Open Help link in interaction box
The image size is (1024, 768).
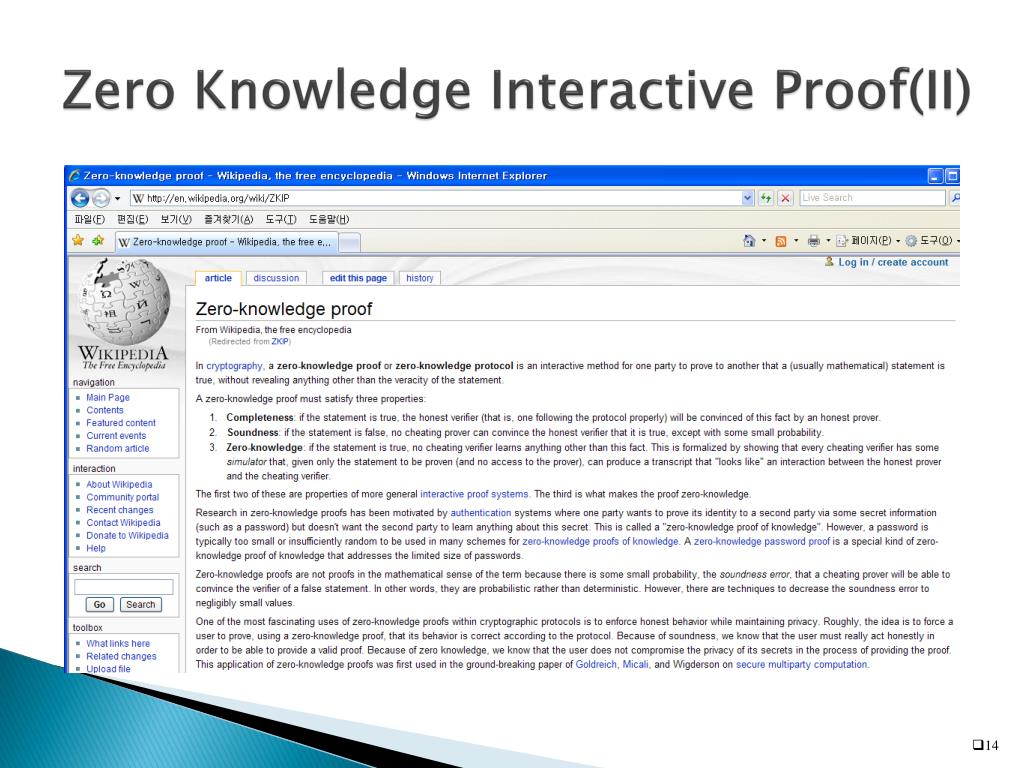point(95,548)
